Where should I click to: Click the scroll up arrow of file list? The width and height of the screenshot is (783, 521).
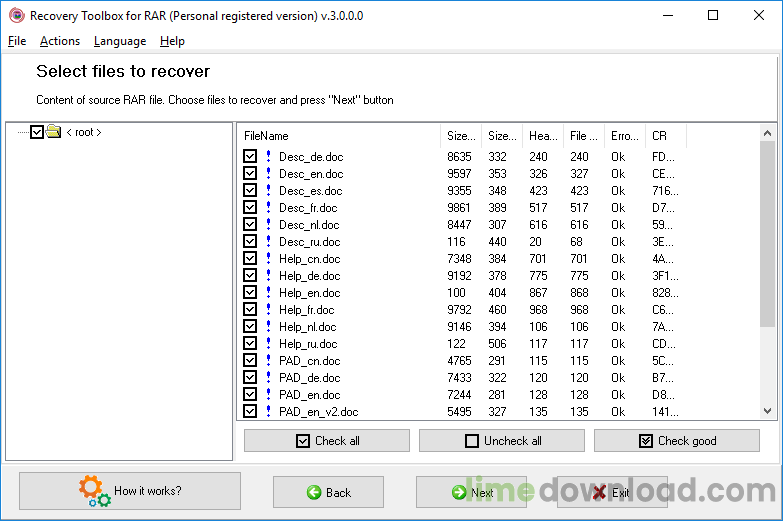tap(768, 133)
